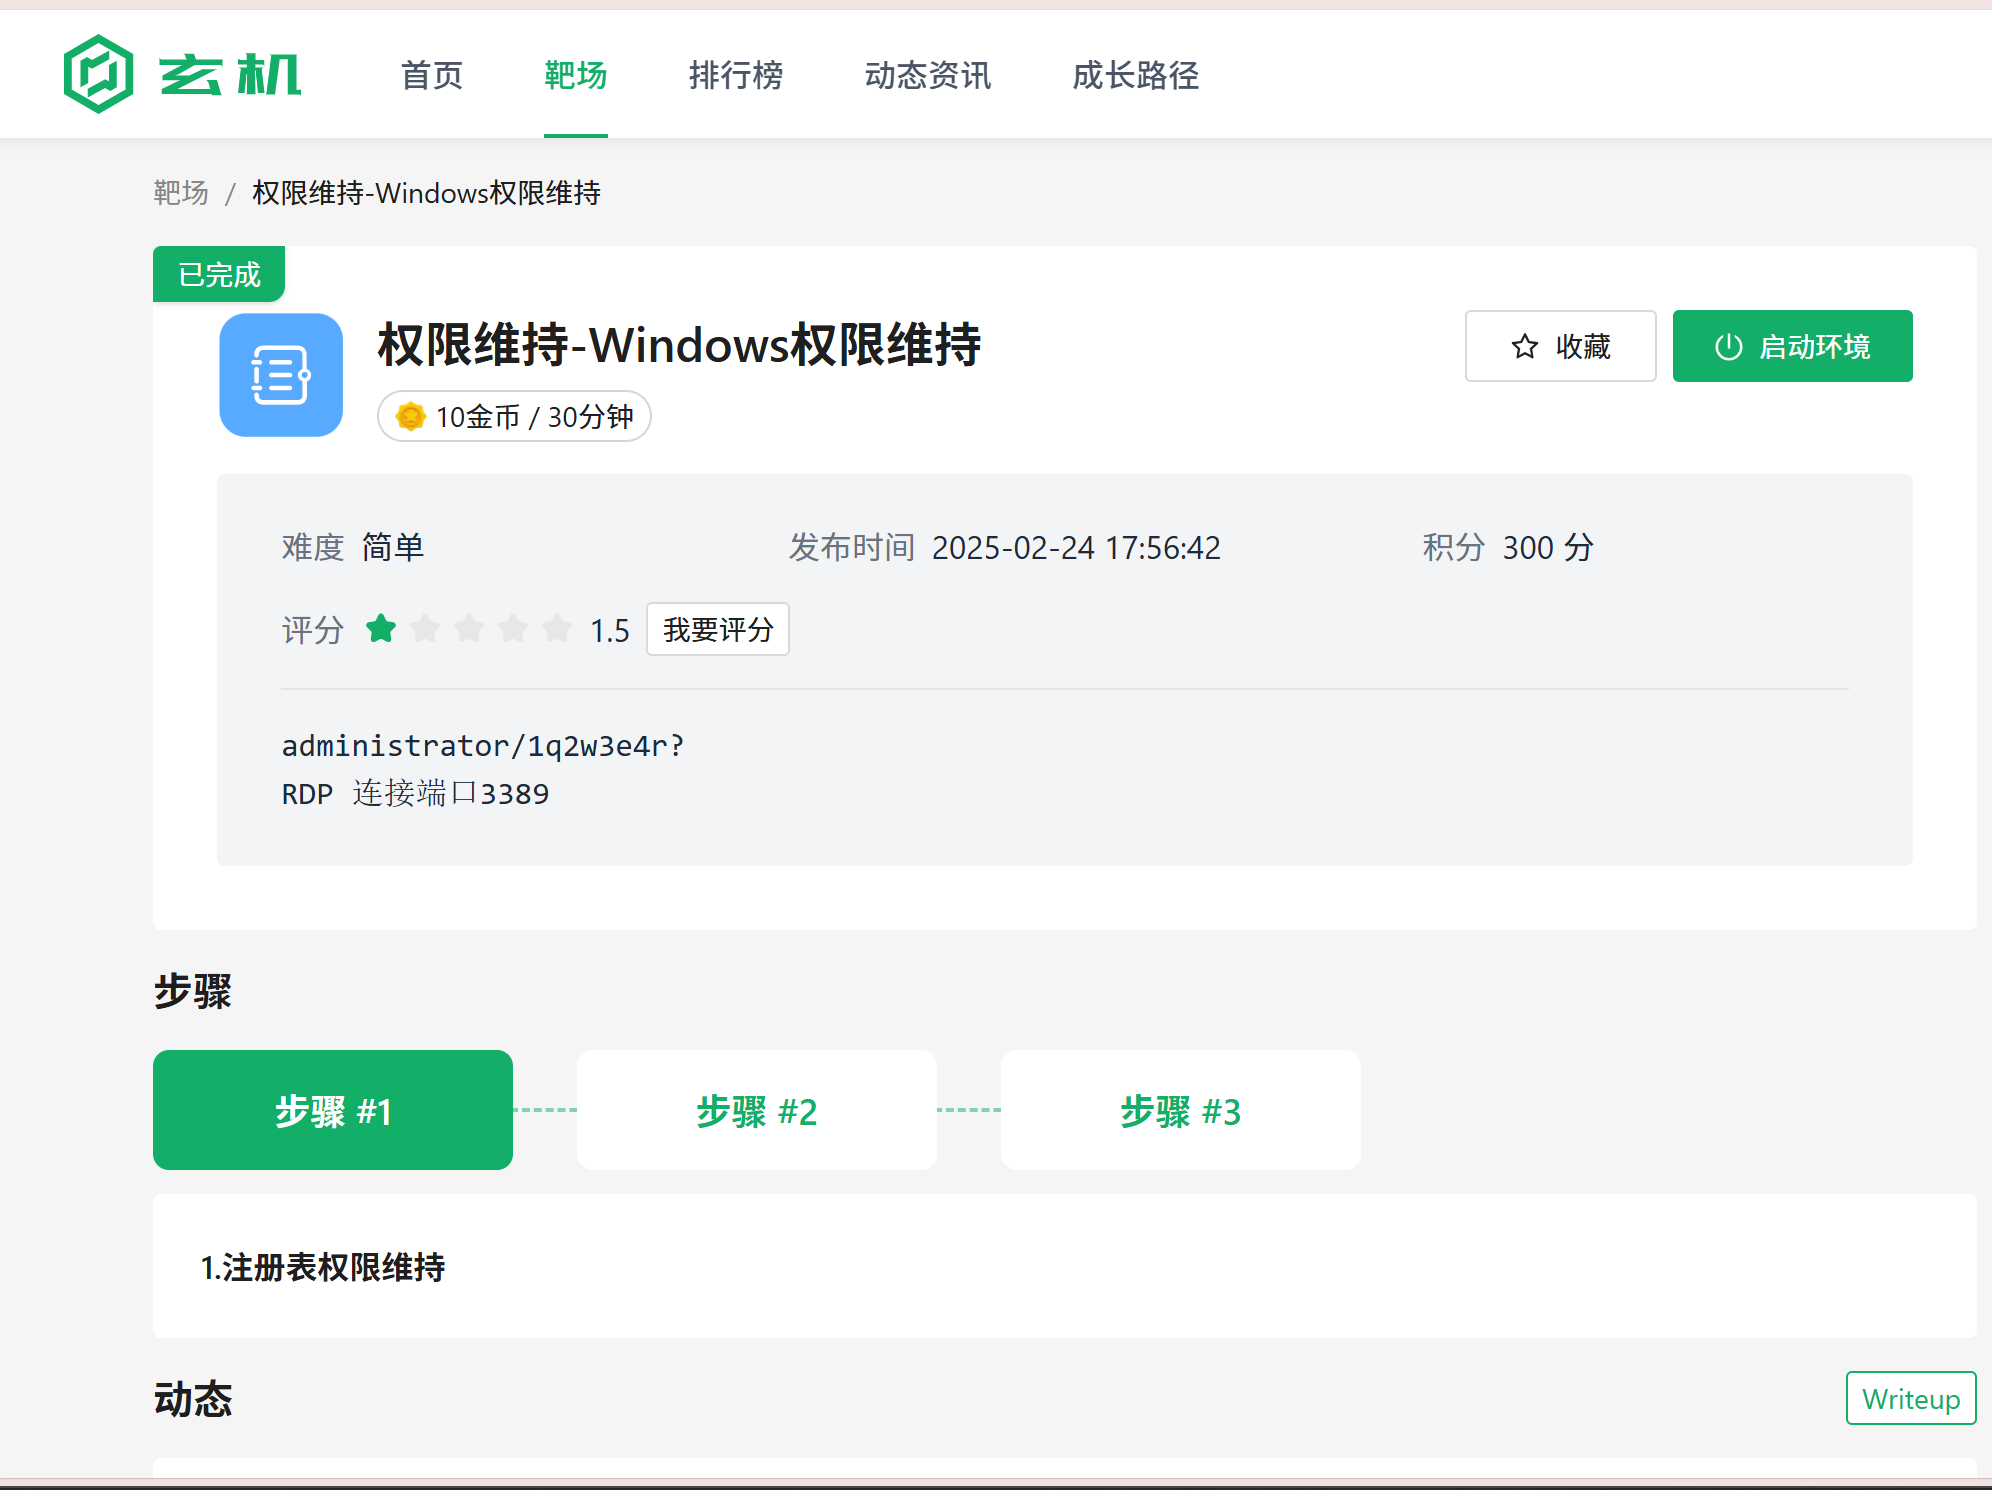1992x1490 pixels.
Task: Add challenge to favorites with 收藏
Action: (1561, 346)
